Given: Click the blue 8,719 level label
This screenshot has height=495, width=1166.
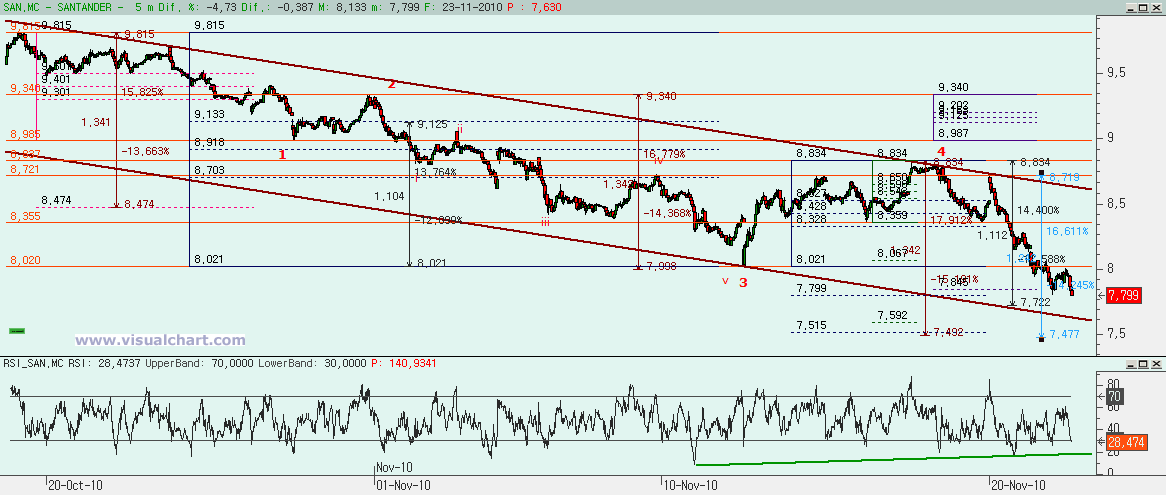Looking at the screenshot, I should tap(1063, 178).
